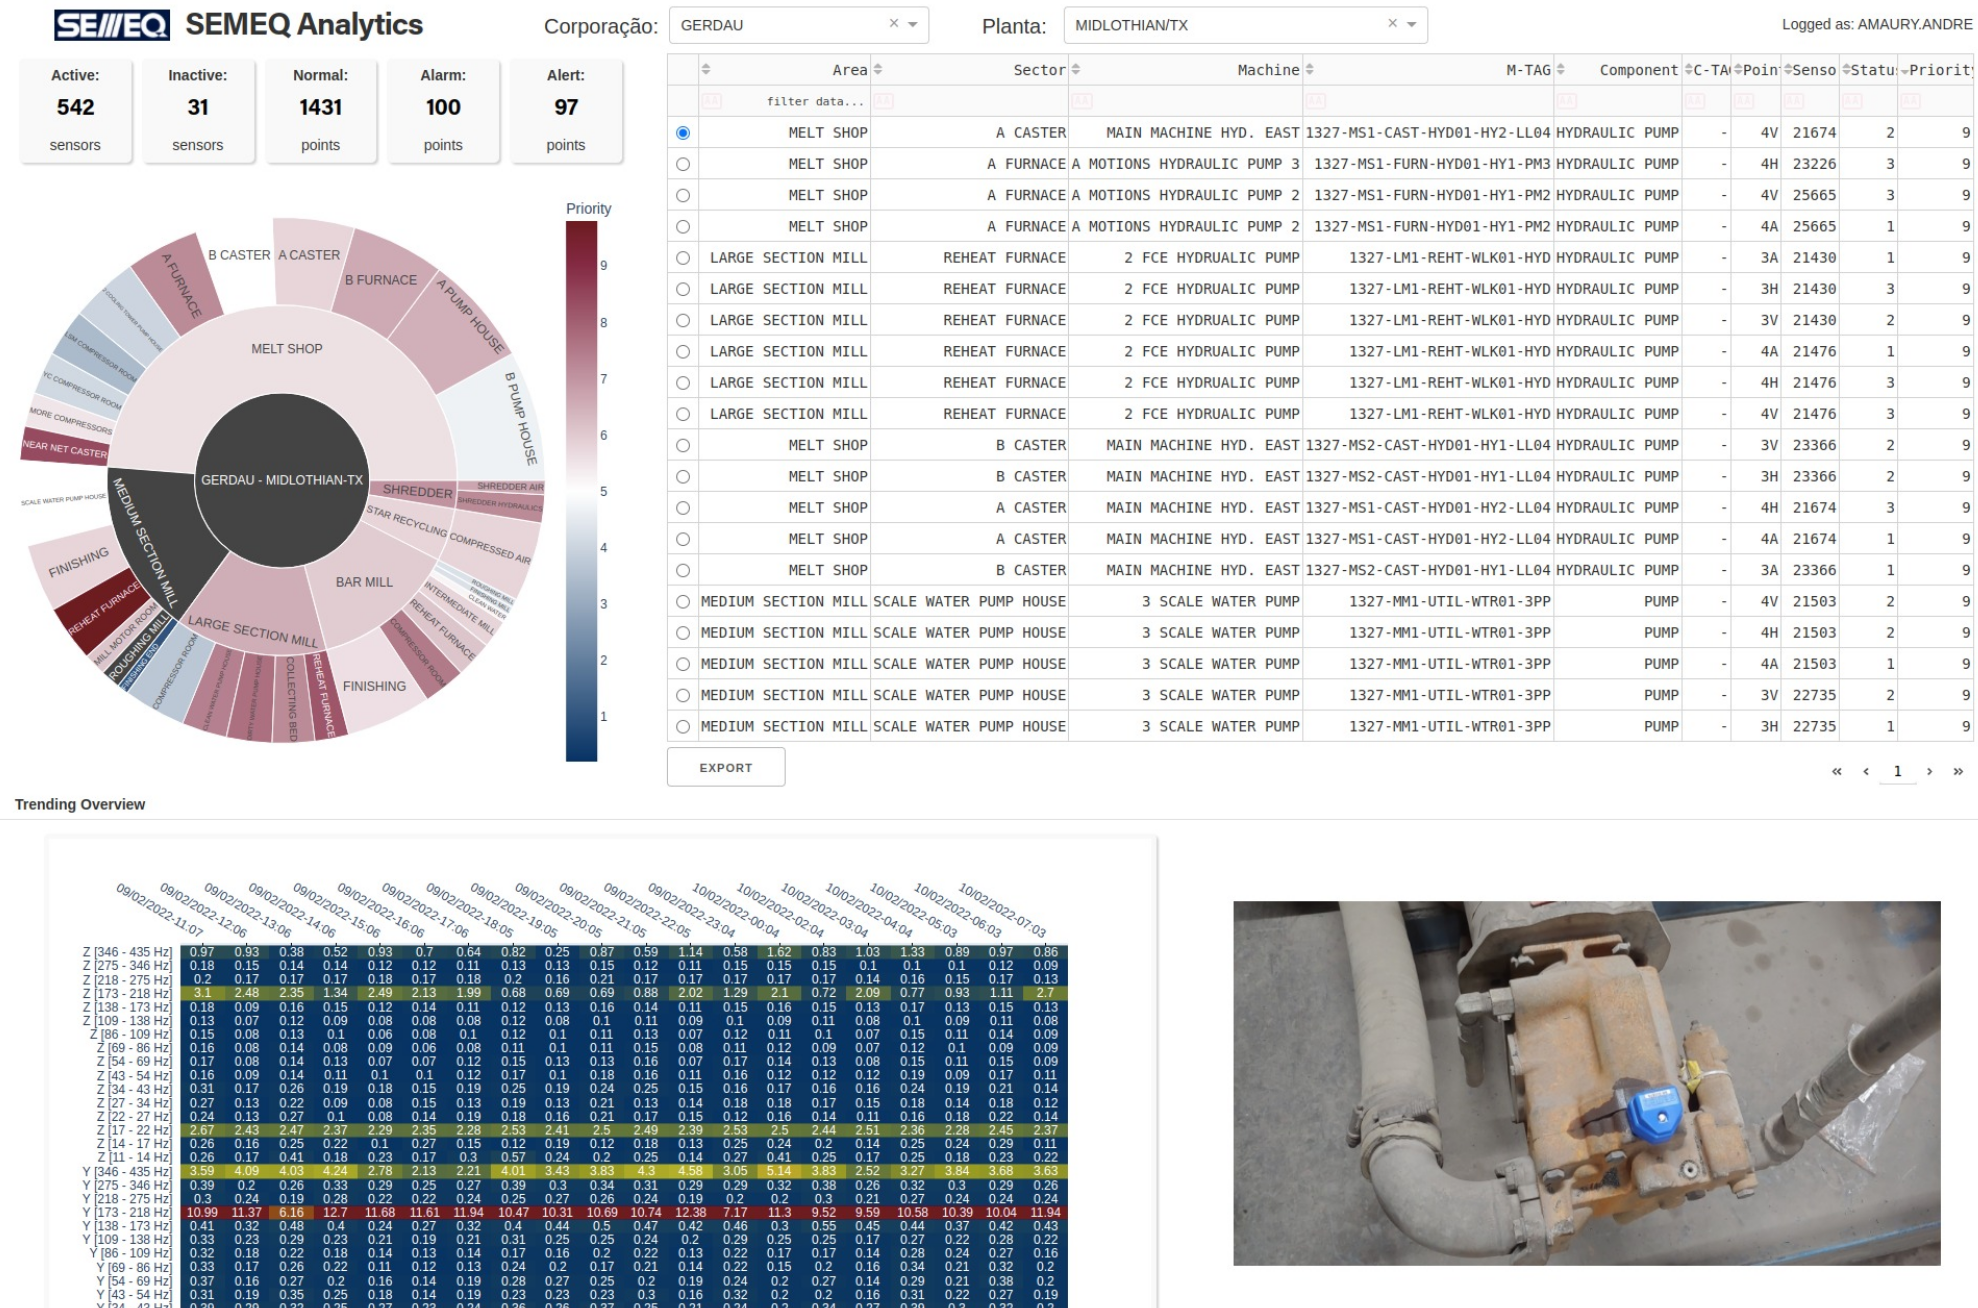This screenshot has width=1978, height=1308.
Task: Click the Inactive 31 sensors card
Action: click(198, 110)
